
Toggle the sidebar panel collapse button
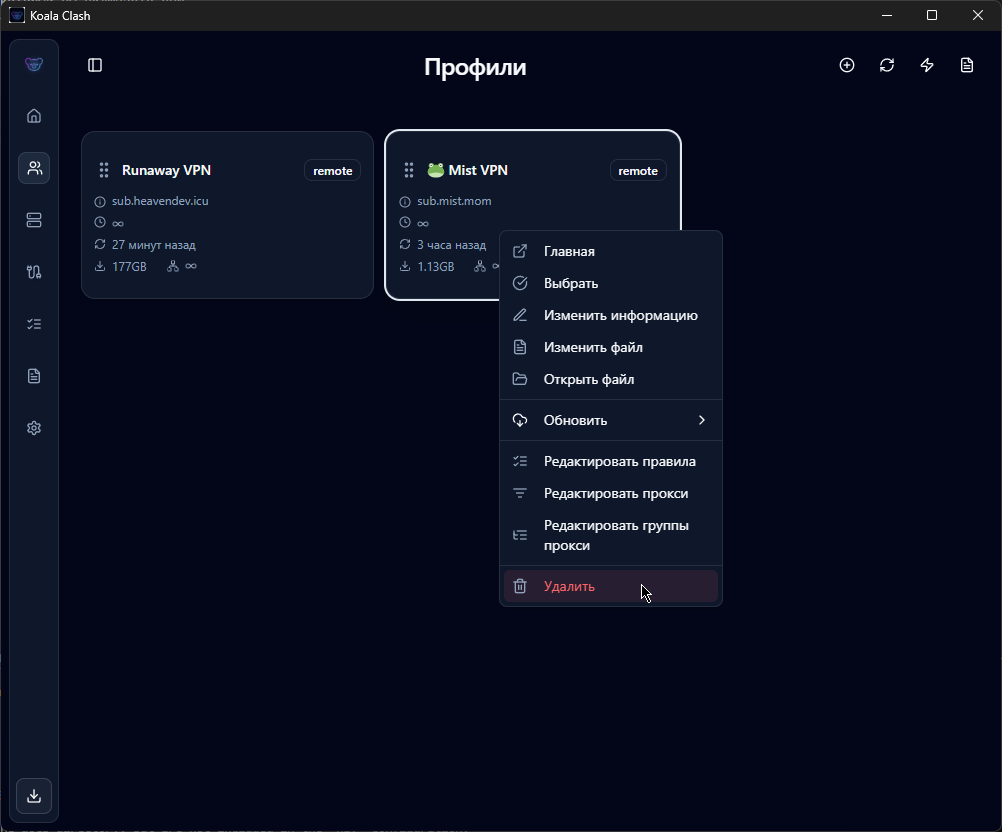pyautogui.click(x=95, y=65)
